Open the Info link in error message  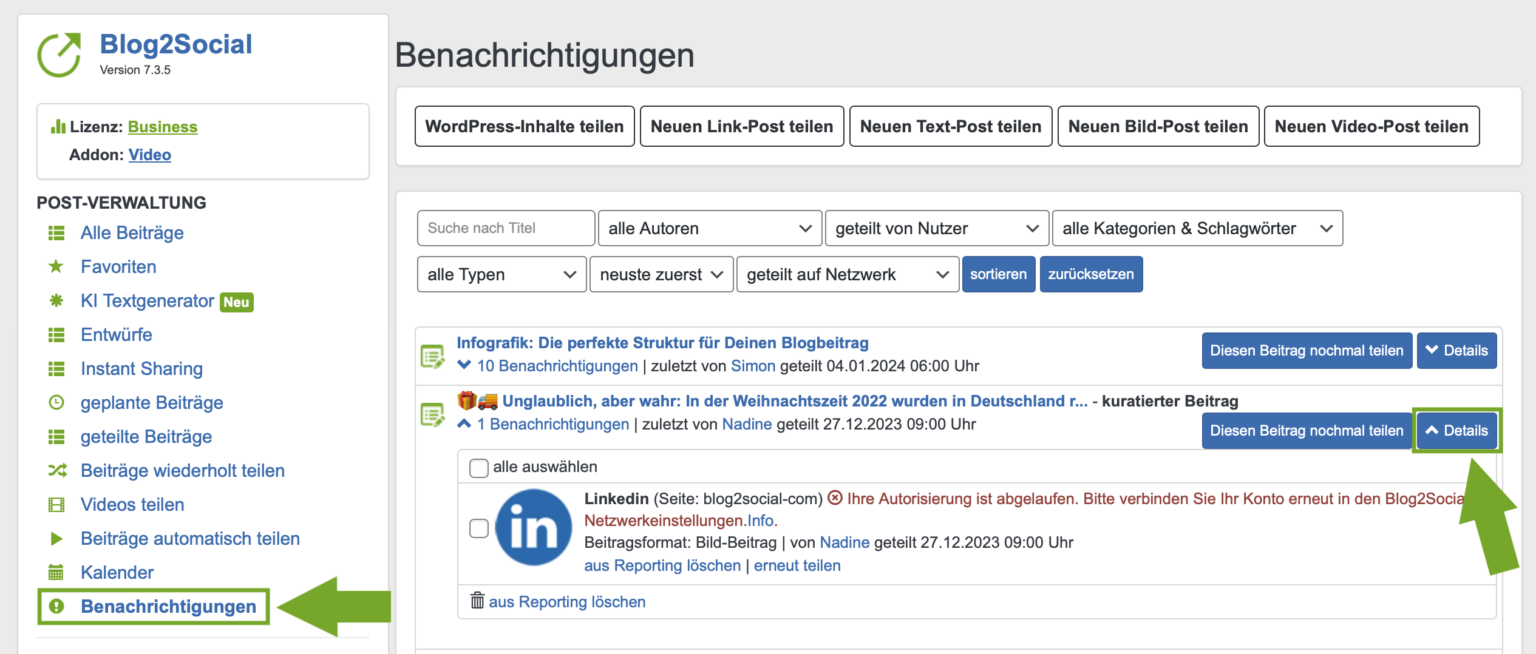pyautogui.click(x=761, y=520)
